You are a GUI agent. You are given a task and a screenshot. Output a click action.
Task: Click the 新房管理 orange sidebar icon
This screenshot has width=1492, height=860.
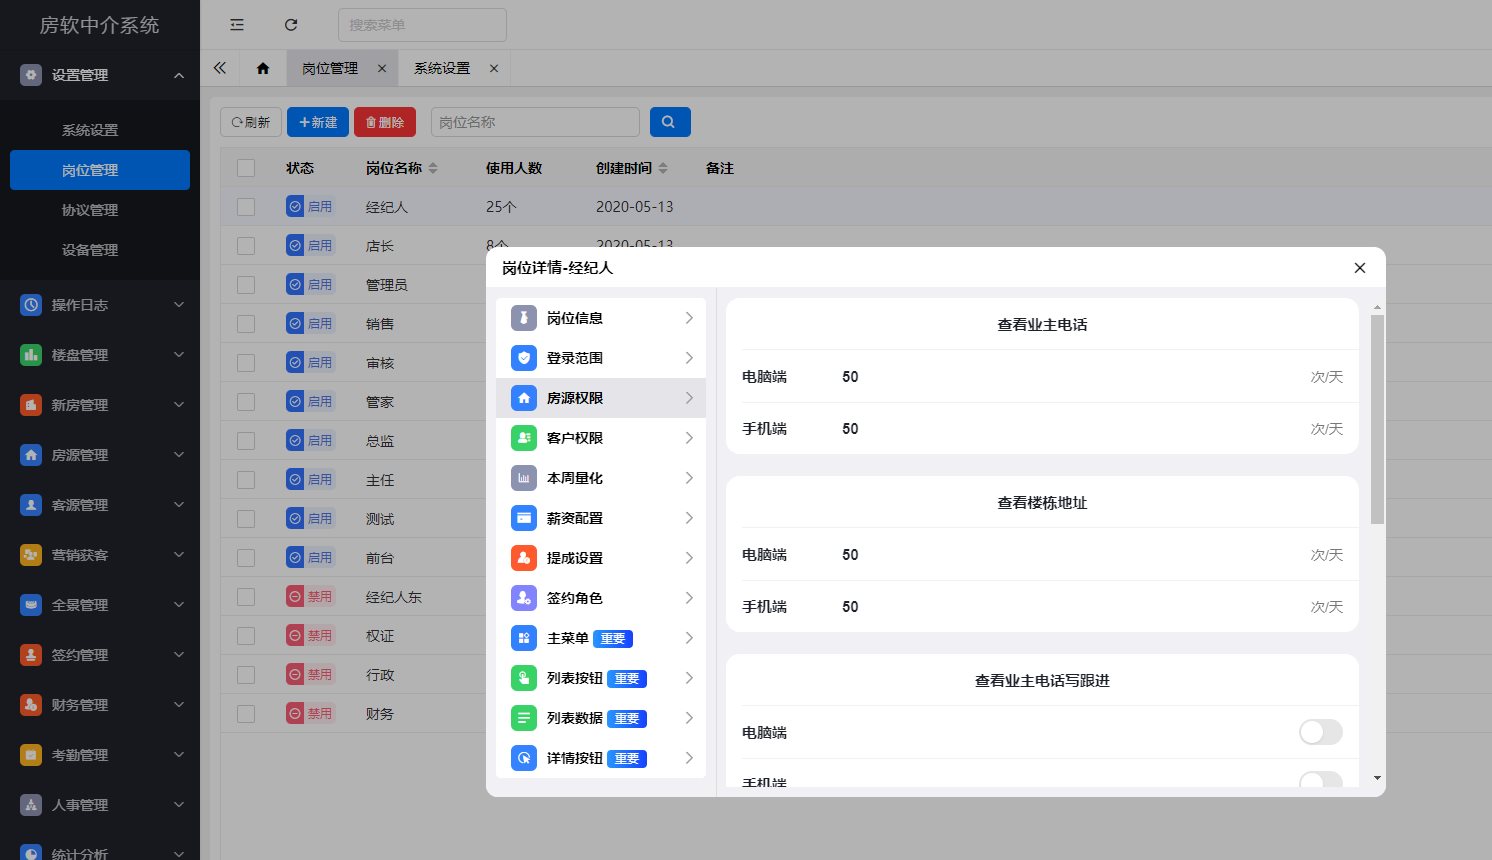point(31,405)
